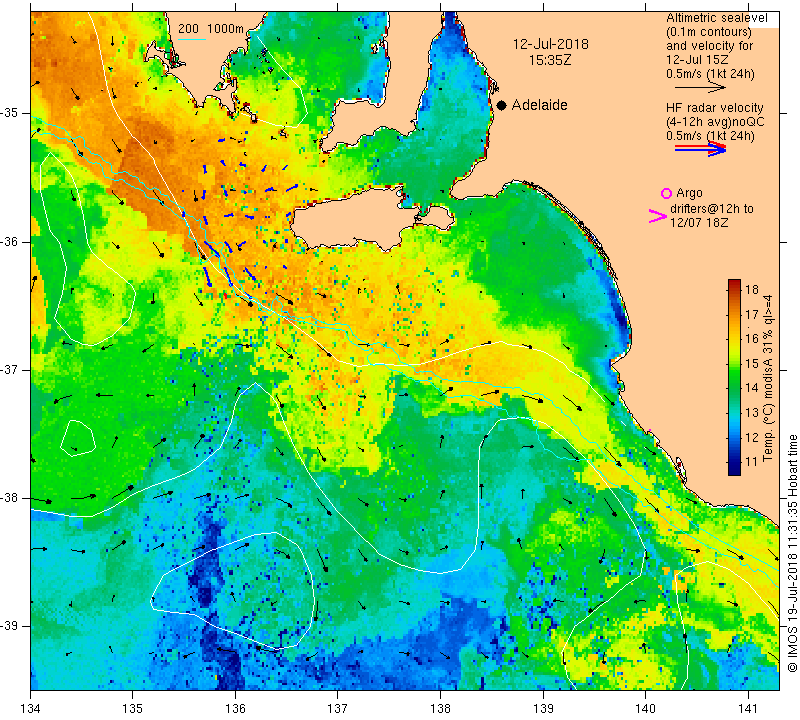This screenshot has width=800, height=720.
Task: Click the colorbar value '12'
Action: click(x=752, y=437)
